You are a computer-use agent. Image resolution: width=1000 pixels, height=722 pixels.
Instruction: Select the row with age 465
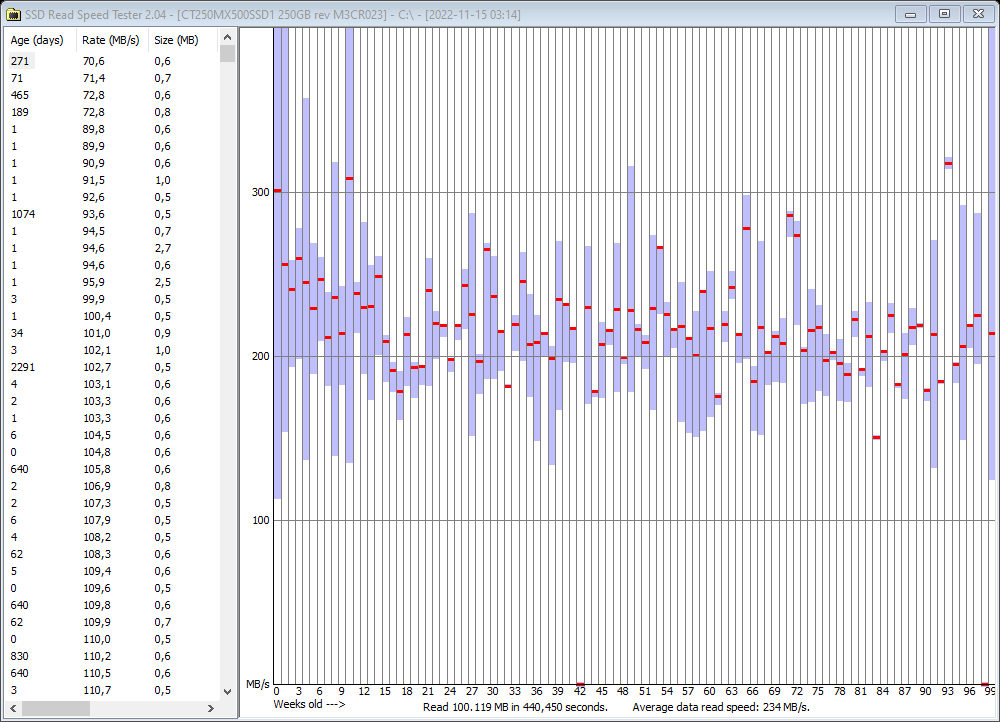tap(112, 95)
